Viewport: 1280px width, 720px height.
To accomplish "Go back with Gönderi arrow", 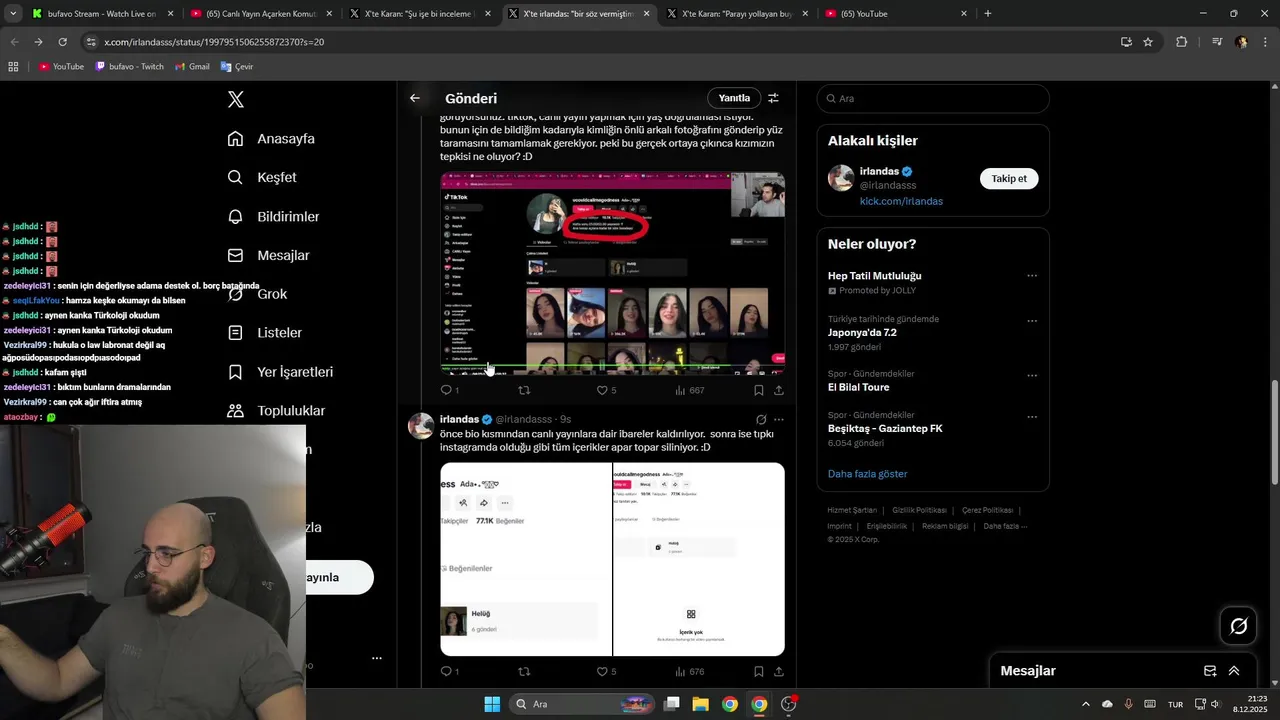I will 415,98.
